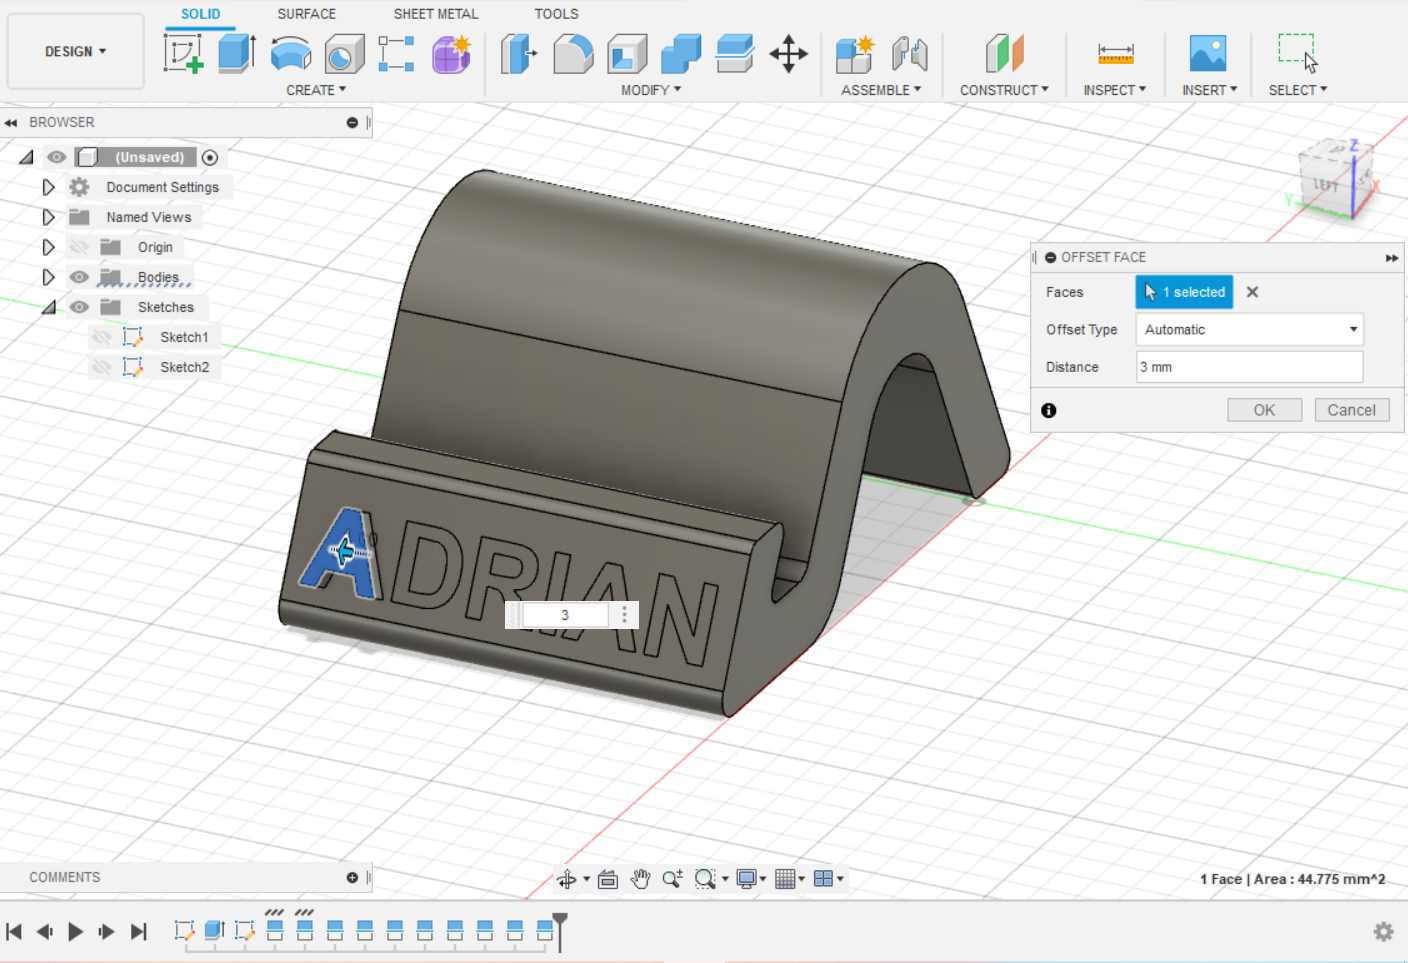The image size is (1408, 963).
Task: Expand Document Settings node
Action: 48,187
